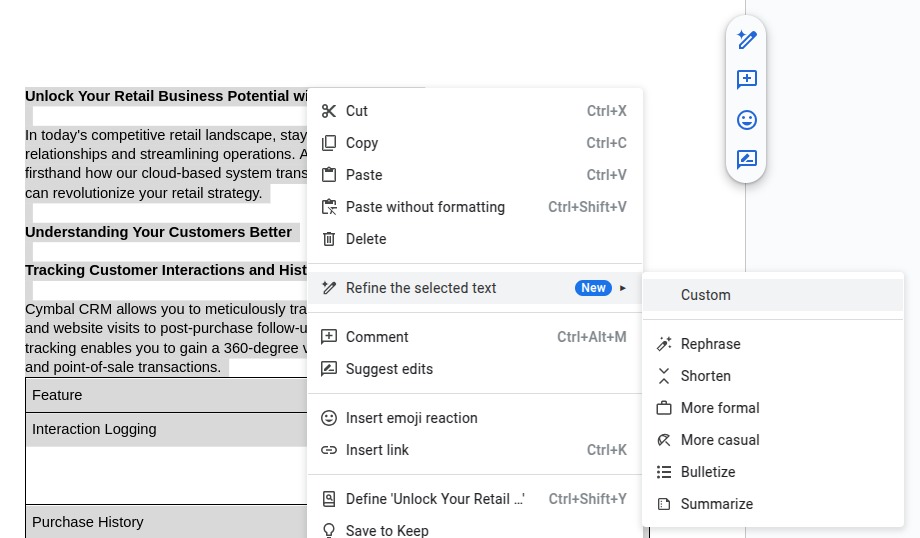Choose Shorten from the refine submenu
920x538 pixels.
[706, 376]
